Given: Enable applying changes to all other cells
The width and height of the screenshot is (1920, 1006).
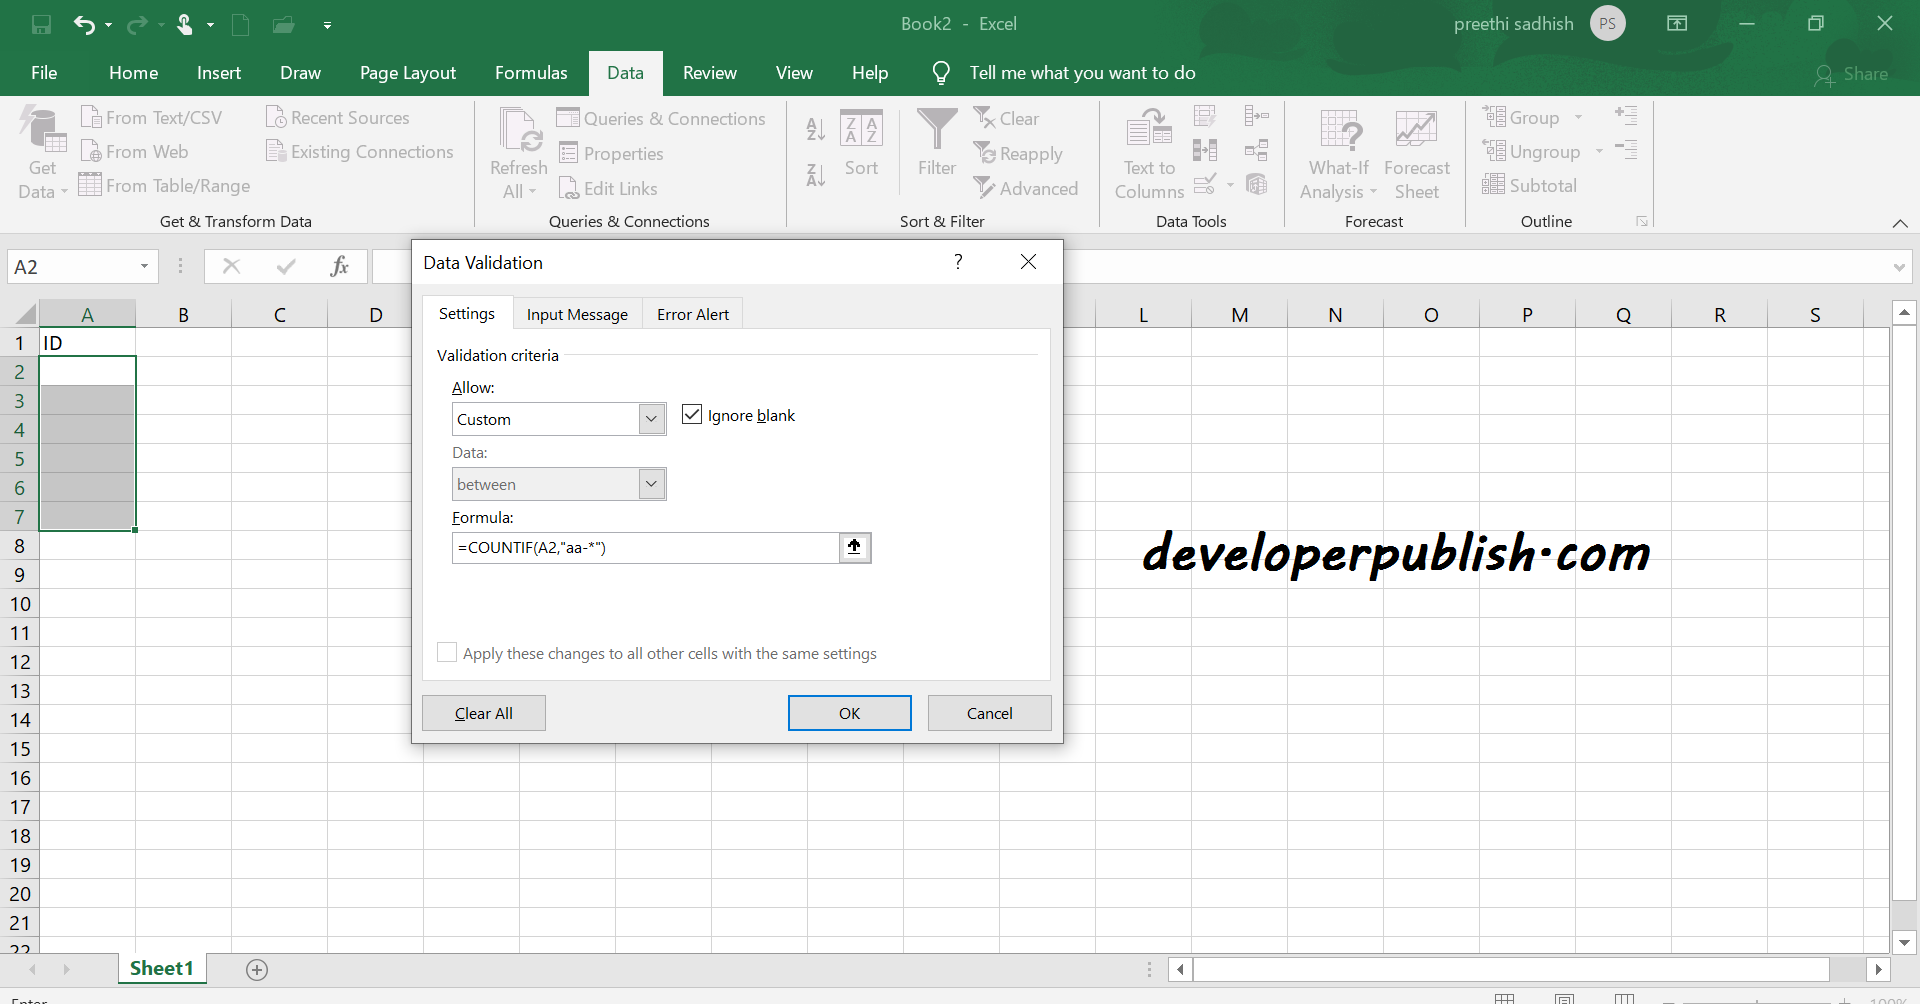Looking at the screenshot, I should [x=447, y=652].
